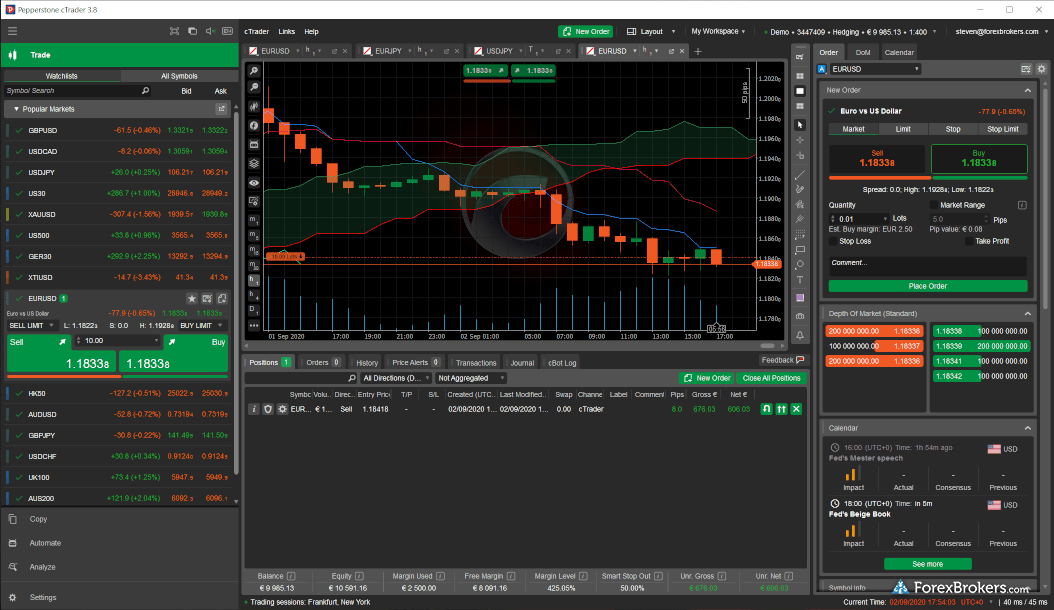Open the All Directions filter dropdown

[x=395, y=378]
